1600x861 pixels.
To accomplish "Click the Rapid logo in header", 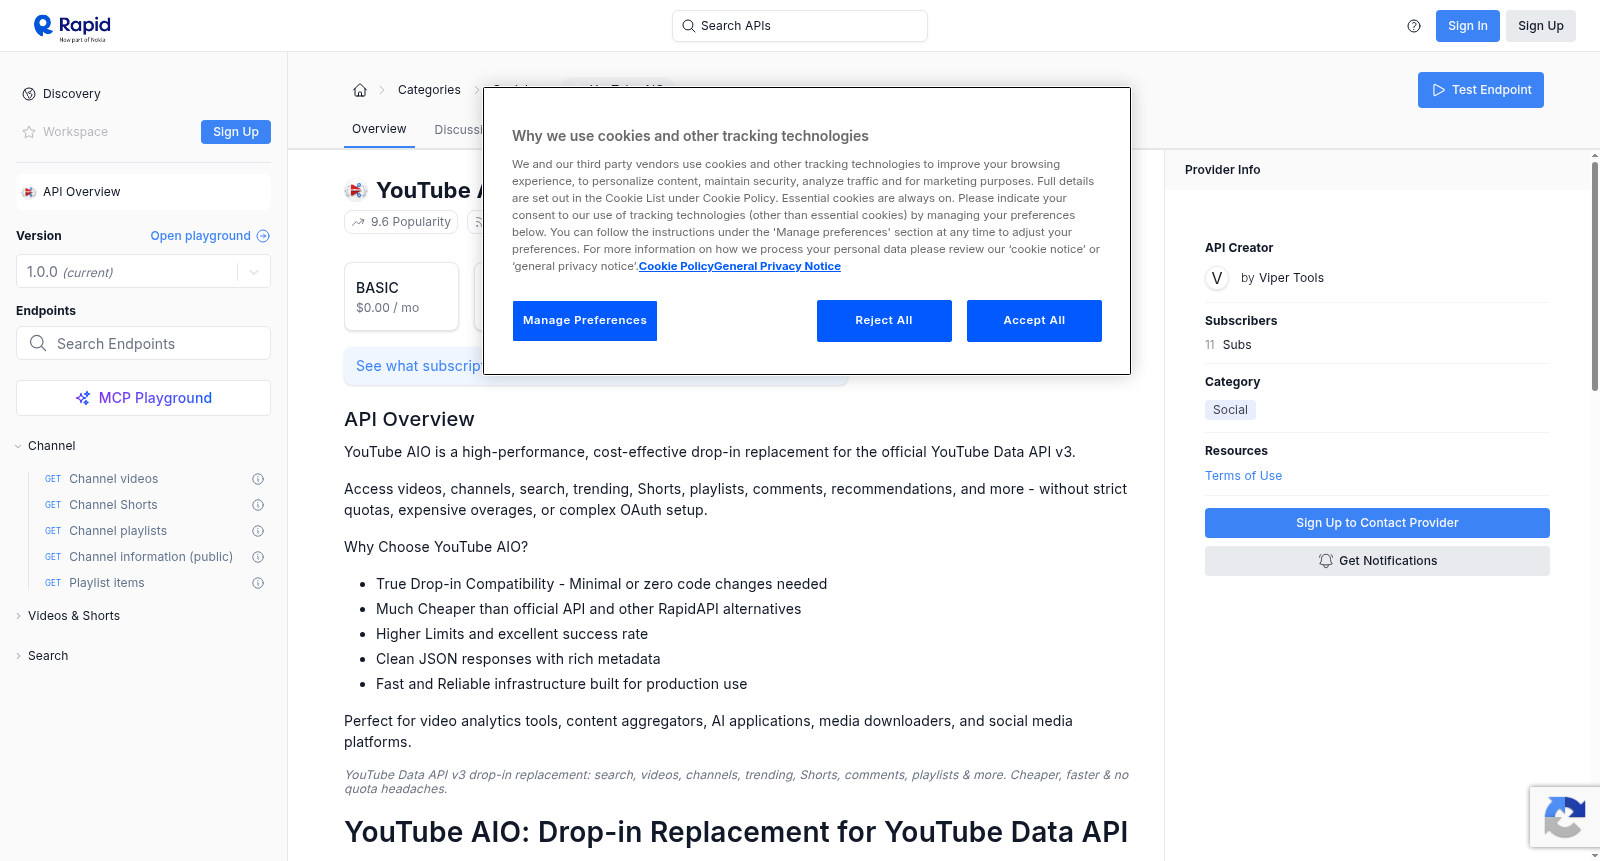I will click(x=72, y=27).
